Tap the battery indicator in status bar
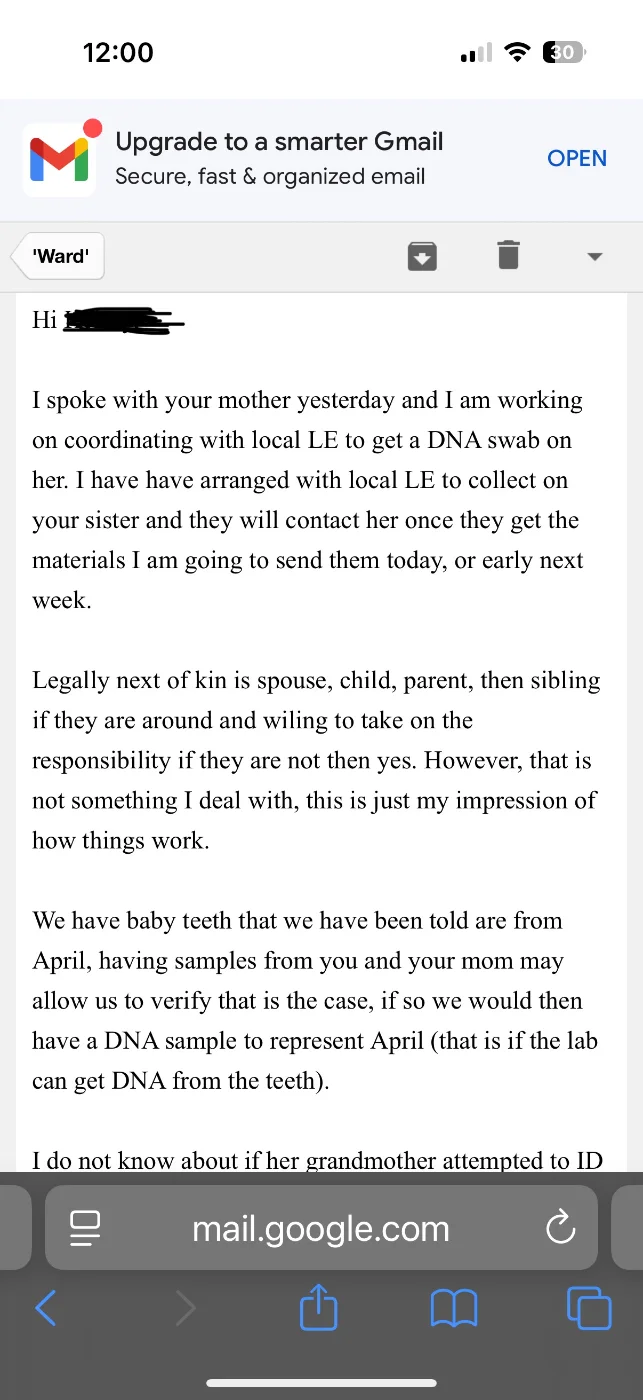 564,53
